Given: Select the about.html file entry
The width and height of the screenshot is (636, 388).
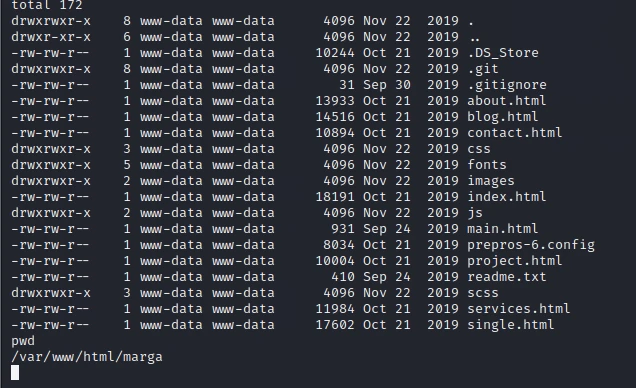Looking at the screenshot, I should click(x=507, y=101).
